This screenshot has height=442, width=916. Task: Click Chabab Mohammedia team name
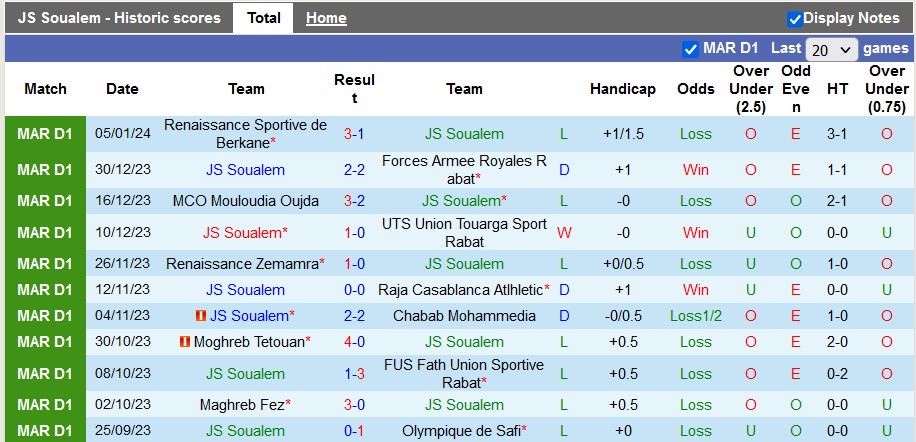[464, 316]
